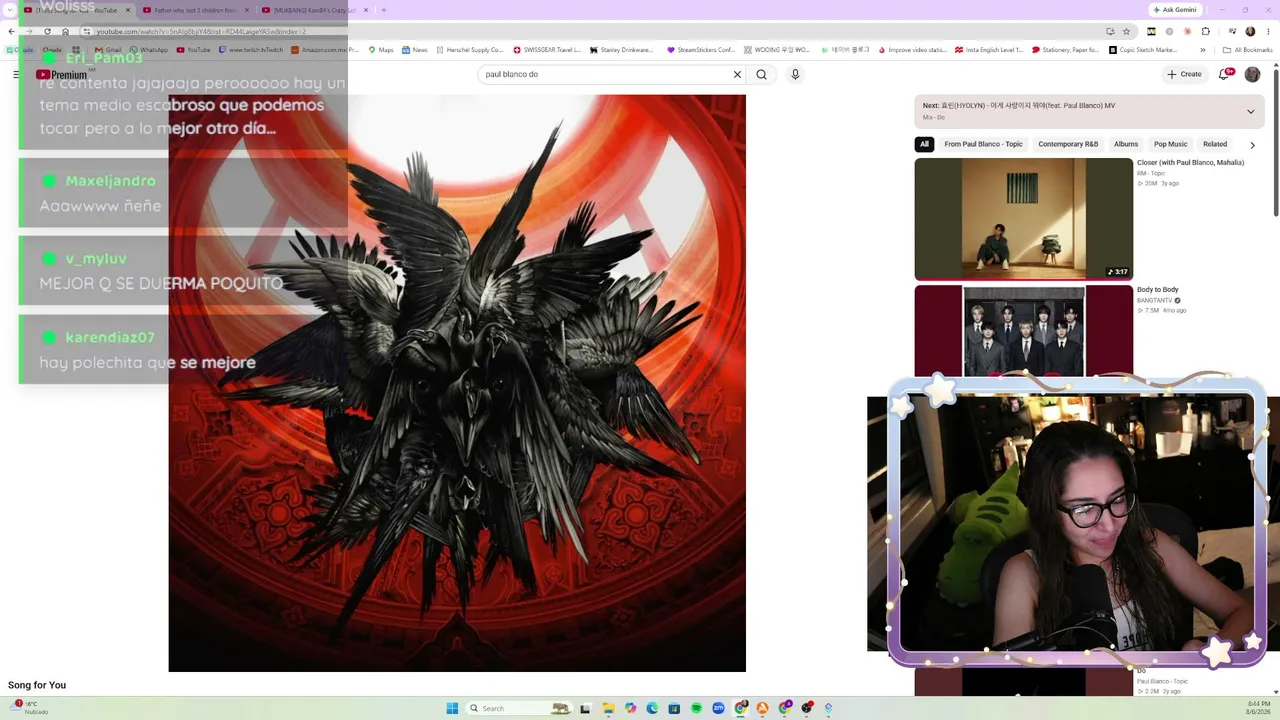Open Copilot from the taskbar
This screenshot has height=720, width=1280.
630,708
